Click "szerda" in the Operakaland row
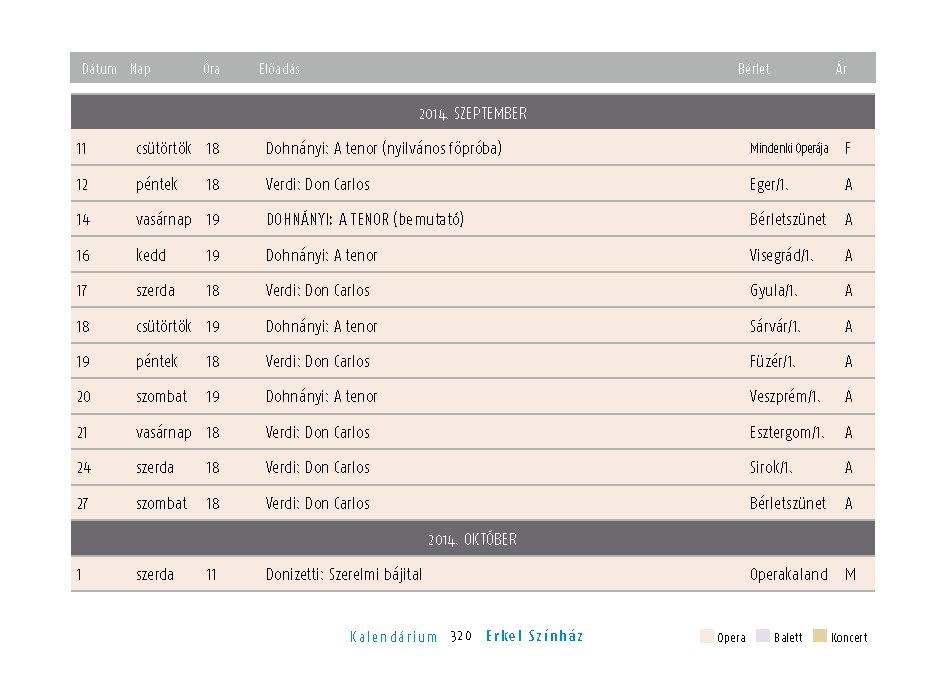Viewport: 945px width, 680px height. click(x=155, y=575)
